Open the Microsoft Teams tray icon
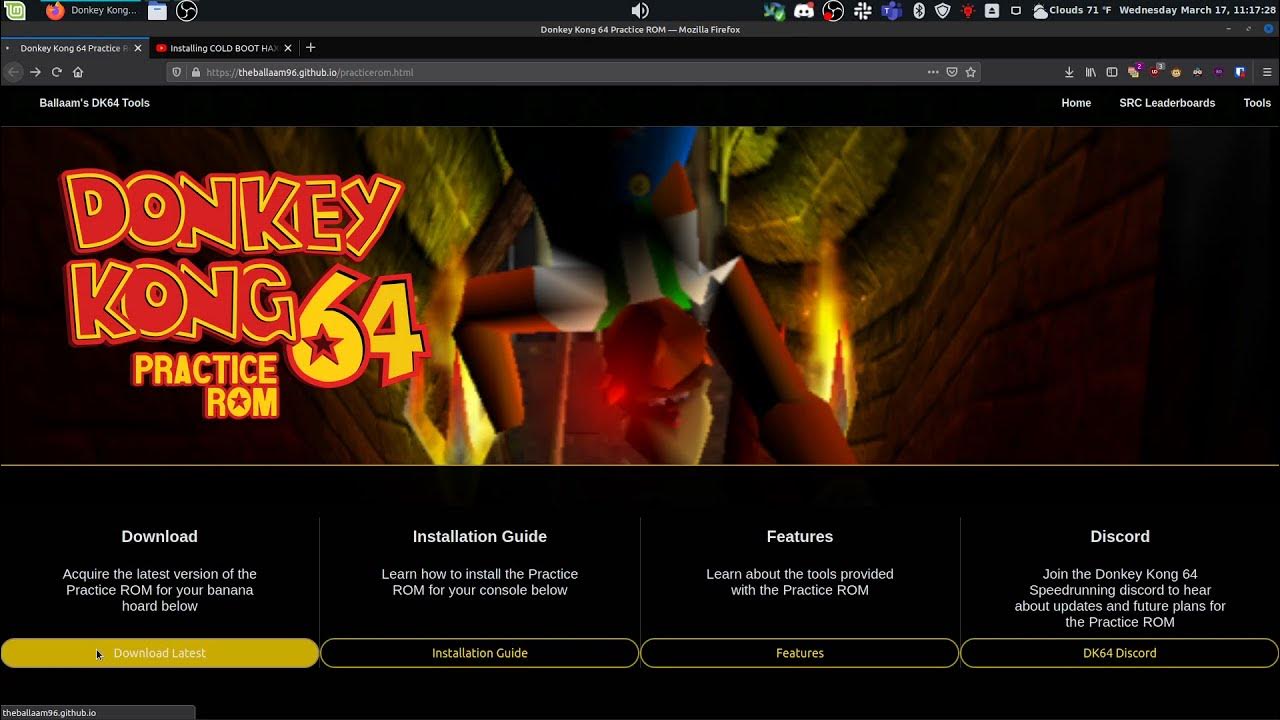This screenshot has height=720, width=1280. 891,10
